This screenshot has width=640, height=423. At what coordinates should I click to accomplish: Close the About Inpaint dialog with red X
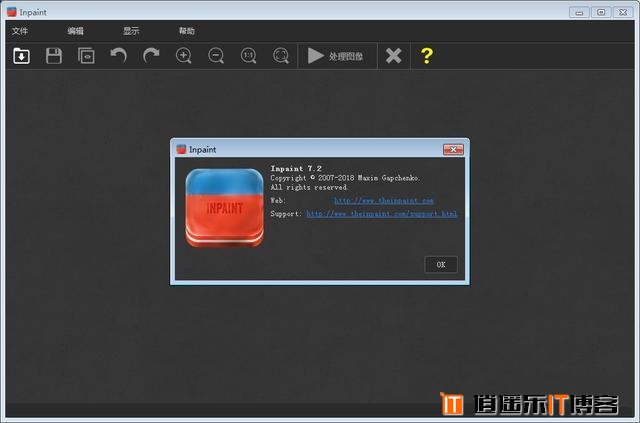[453, 149]
